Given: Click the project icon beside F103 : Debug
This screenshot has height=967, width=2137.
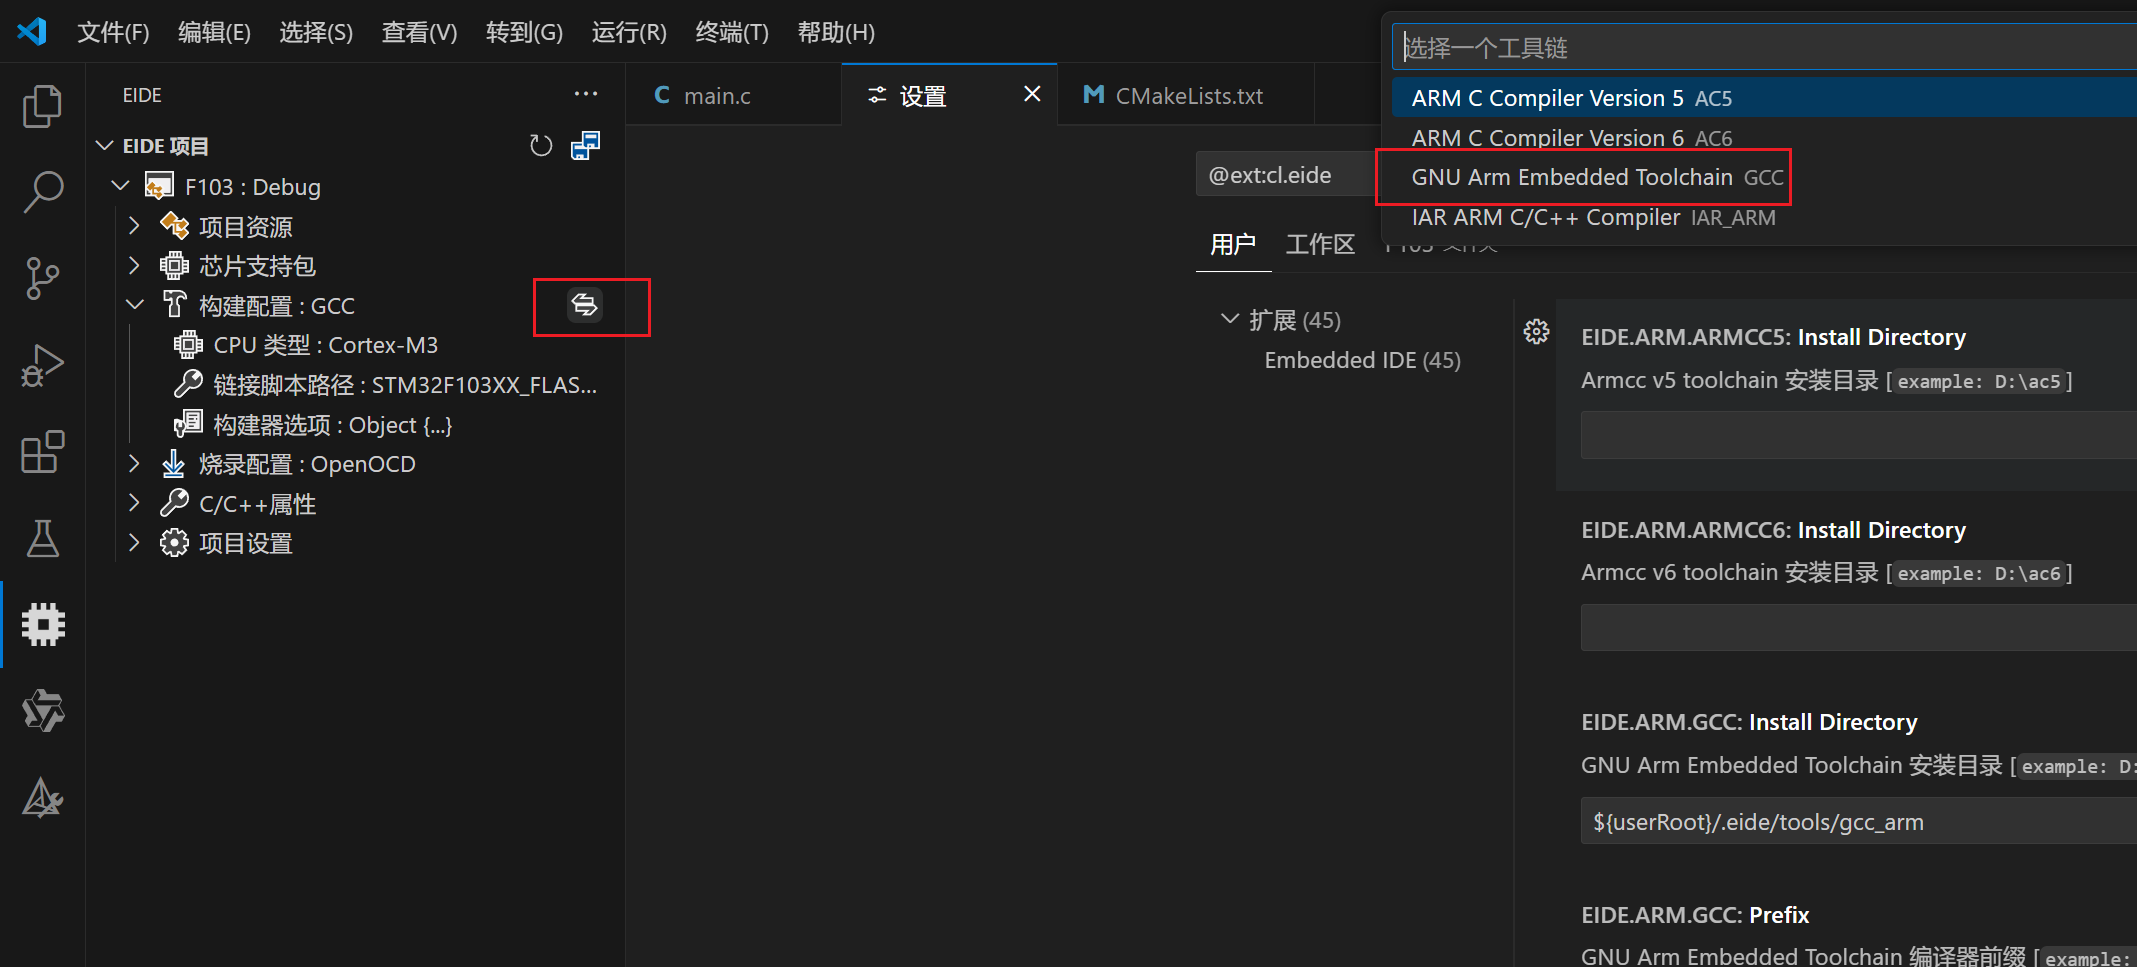Looking at the screenshot, I should [x=159, y=186].
